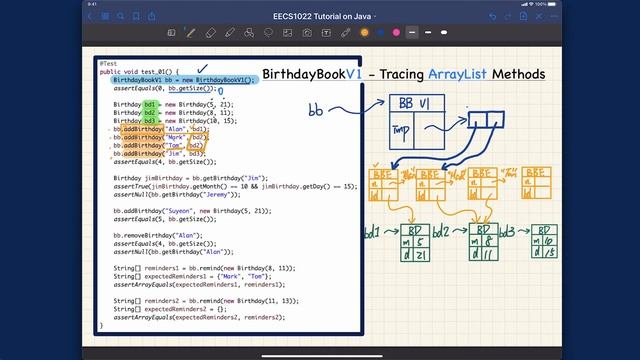Open the share and export menu
The width and height of the screenshot is (640, 360).
[151, 16]
